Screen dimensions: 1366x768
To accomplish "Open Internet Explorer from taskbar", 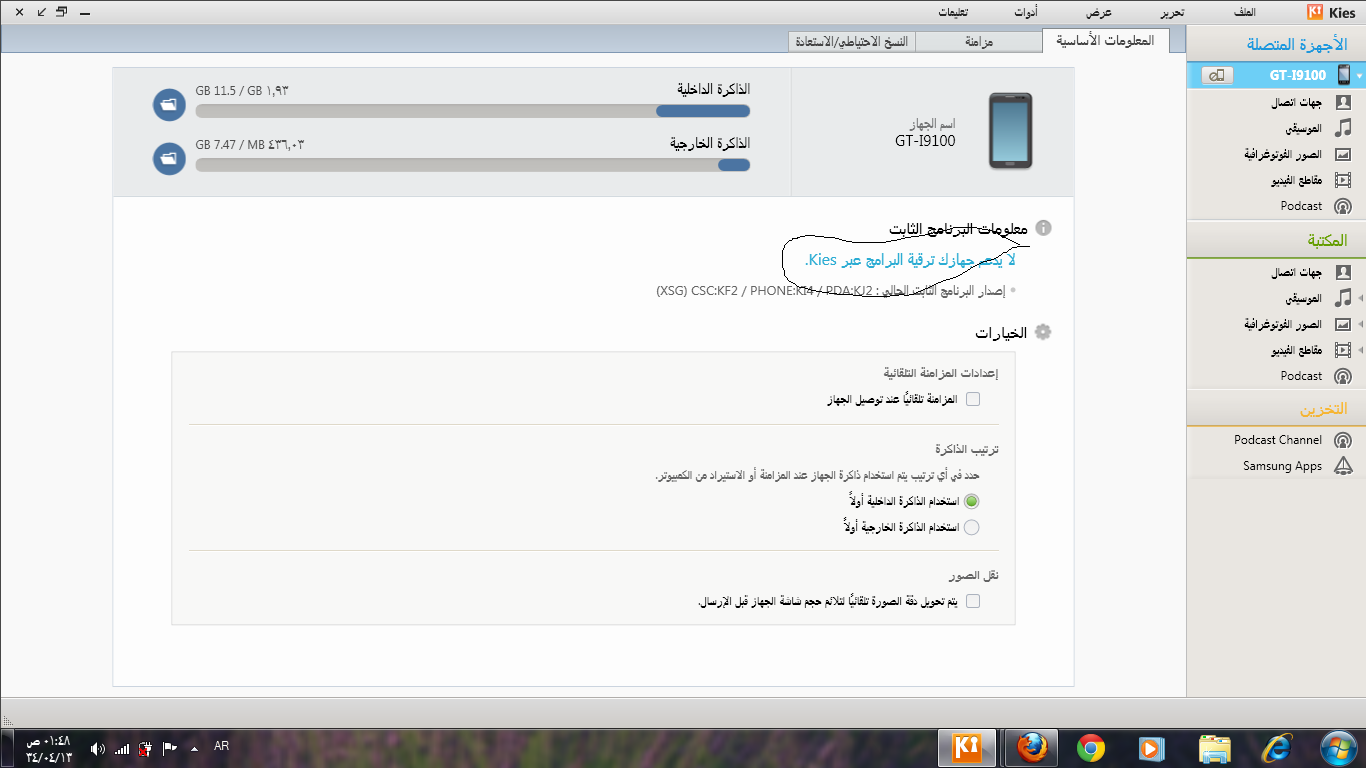I will pyautogui.click(x=1276, y=747).
